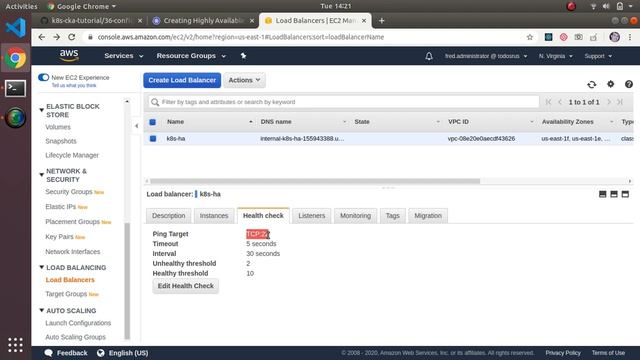This screenshot has height=360, width=640.
Task: Switch to the Migration tab
Action: click(428, 216)
